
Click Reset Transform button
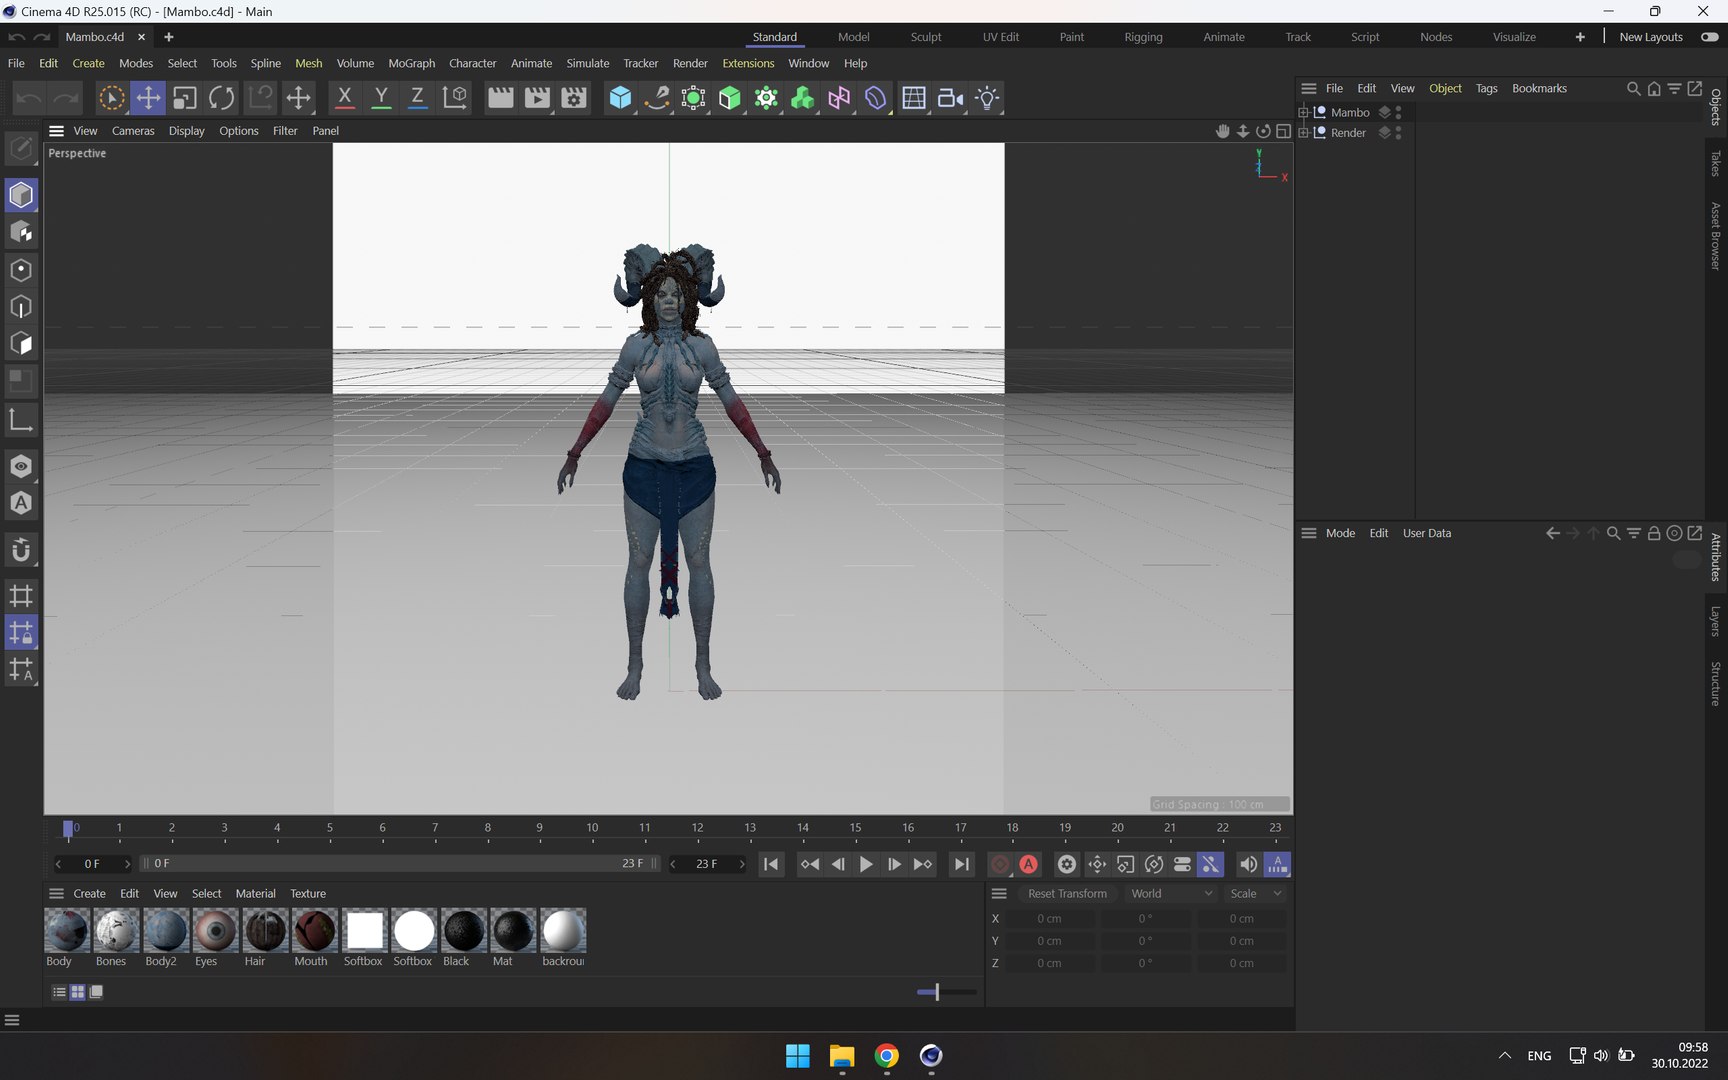[1067, 894]
